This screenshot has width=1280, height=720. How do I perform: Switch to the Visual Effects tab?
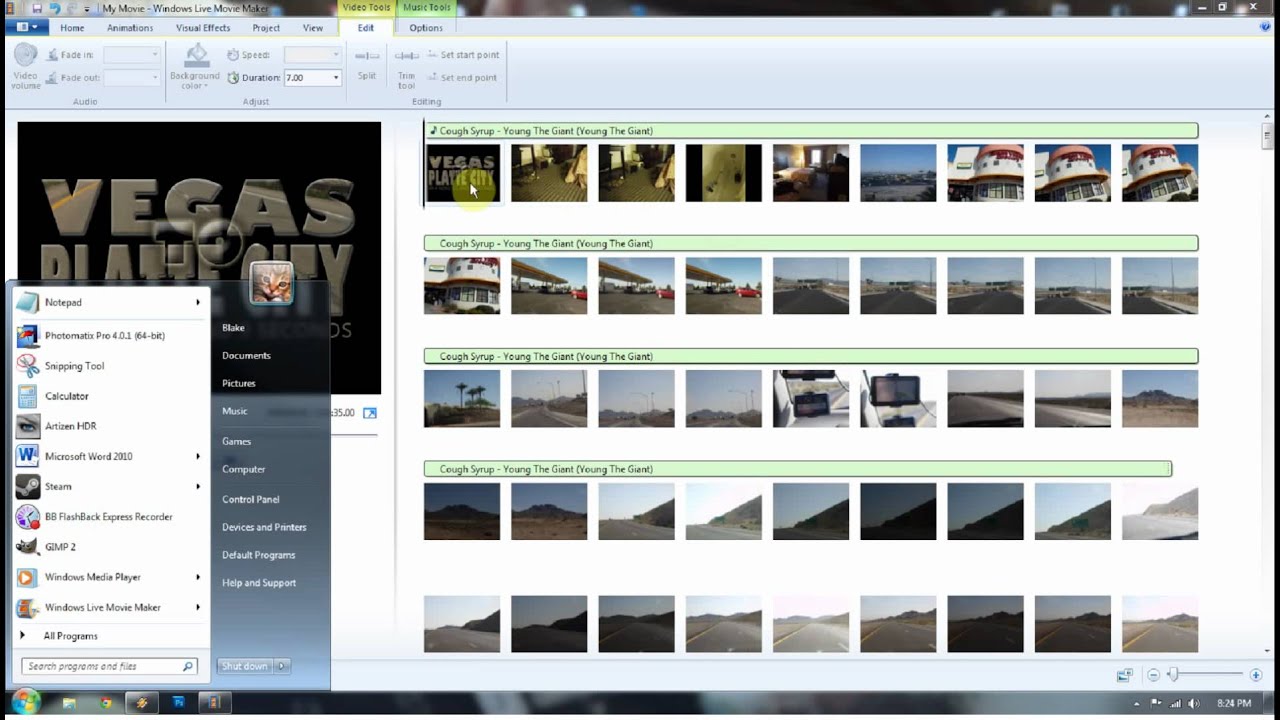[203, 28]
